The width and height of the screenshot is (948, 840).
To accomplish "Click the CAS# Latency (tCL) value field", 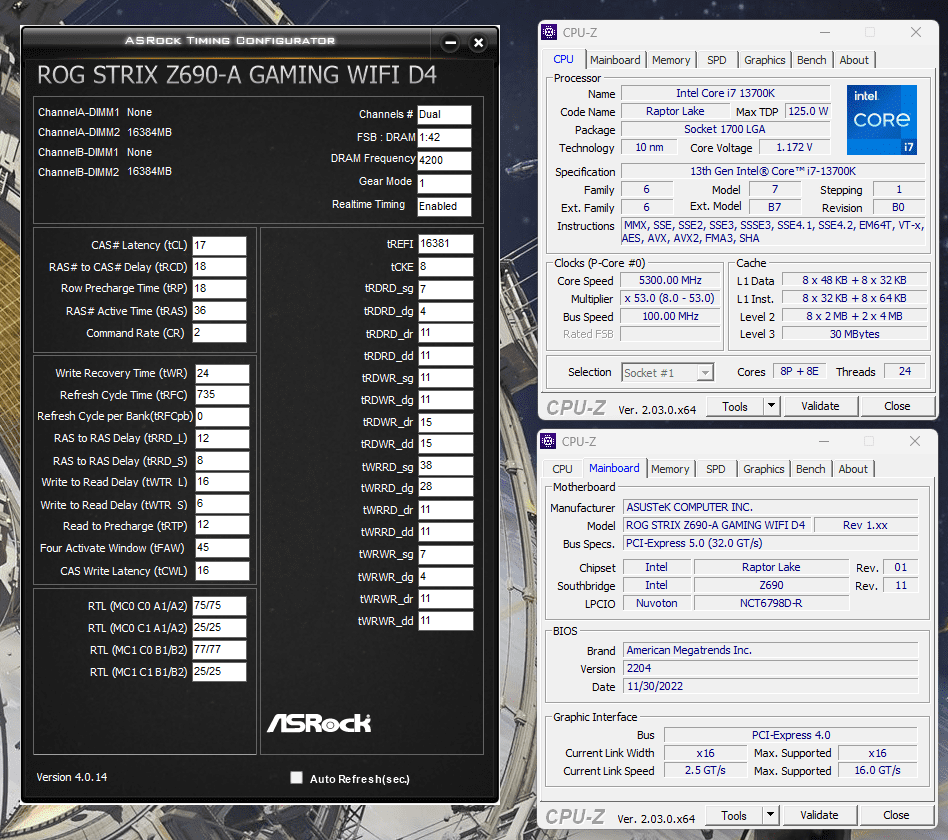I will pyautogui.click(x=219, y=246).
